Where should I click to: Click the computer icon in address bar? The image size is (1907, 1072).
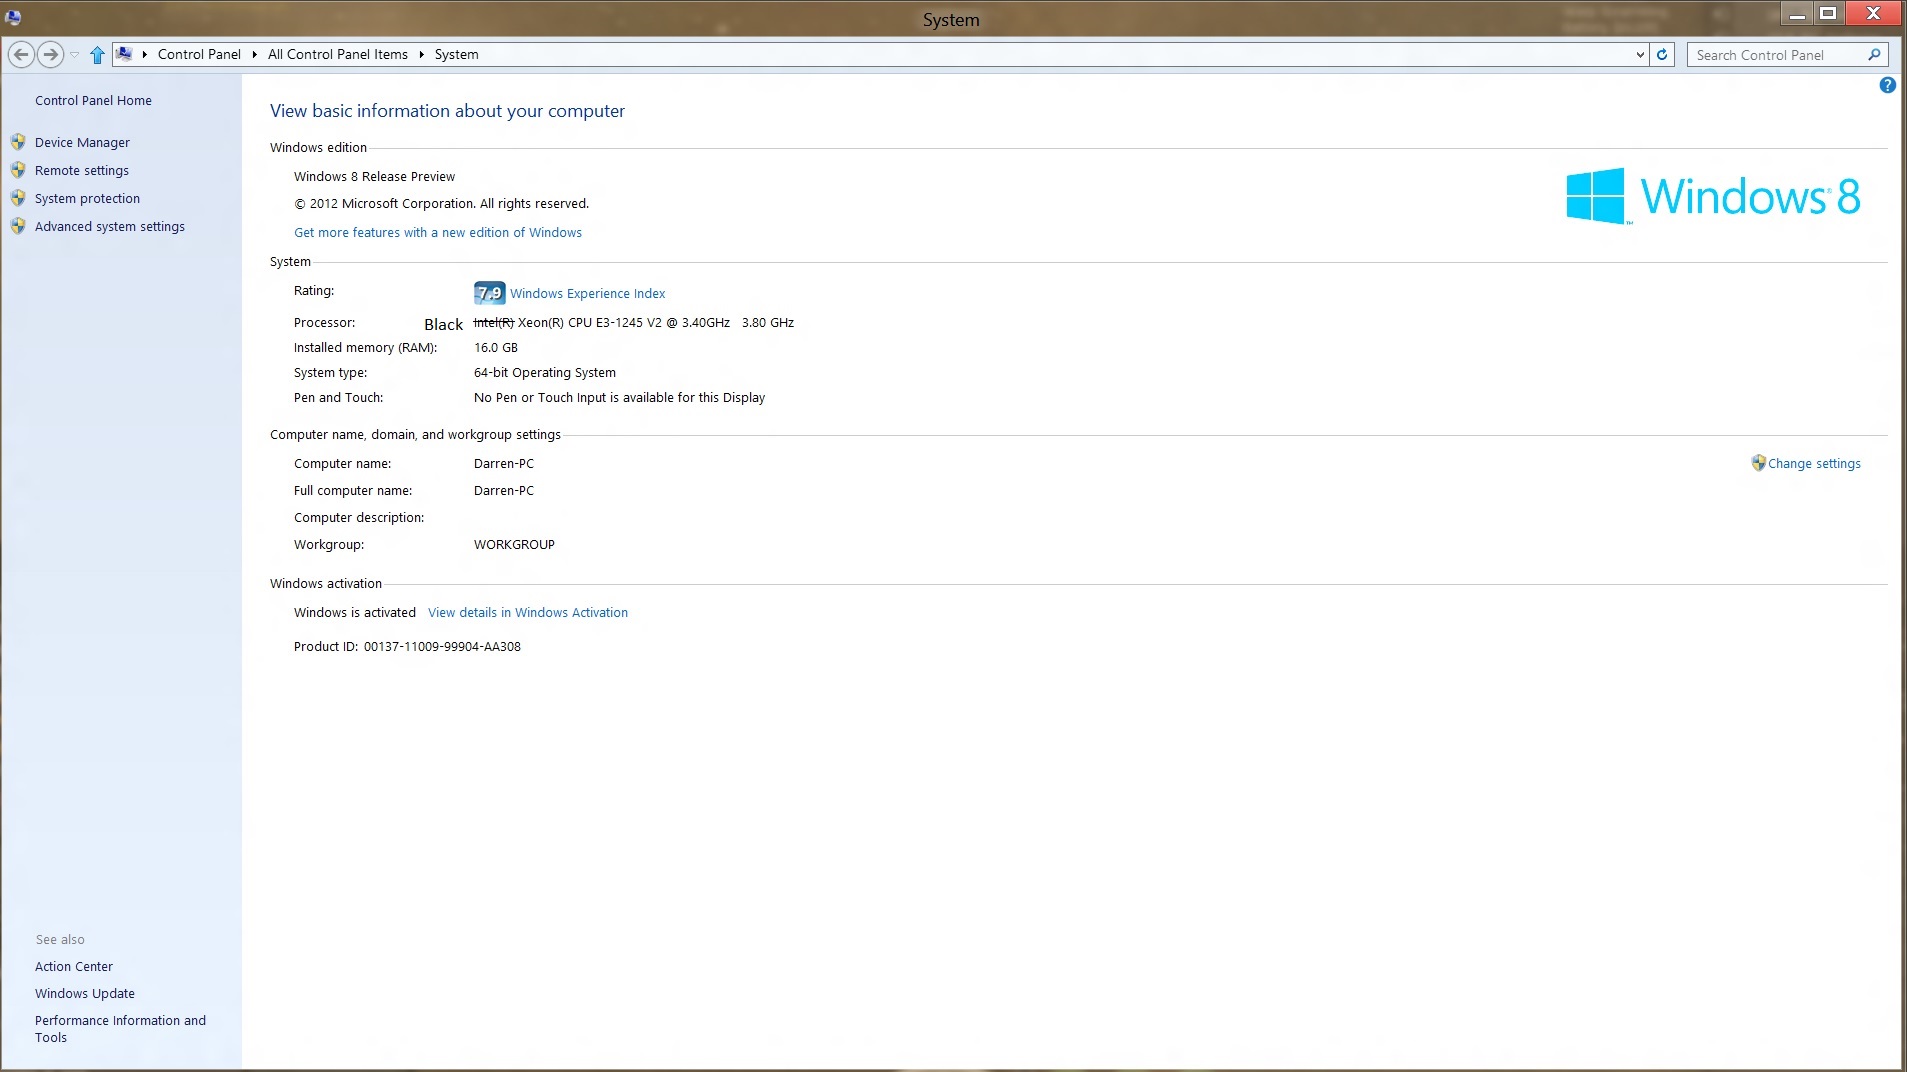(124, 54)
